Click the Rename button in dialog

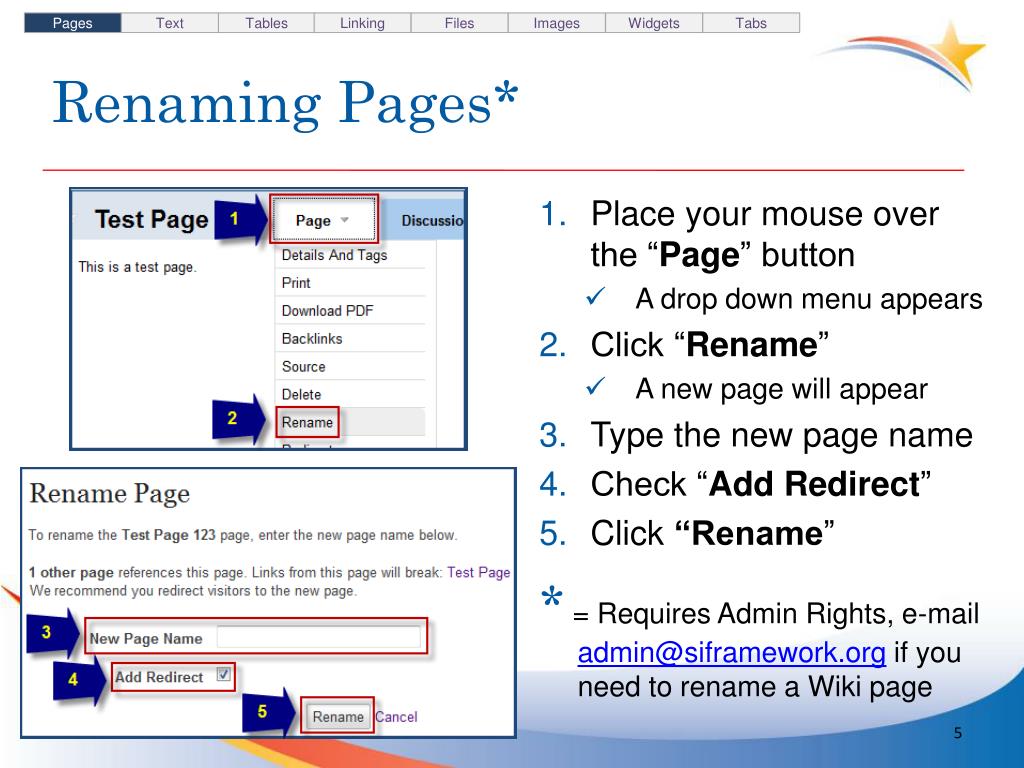(338, 716)
